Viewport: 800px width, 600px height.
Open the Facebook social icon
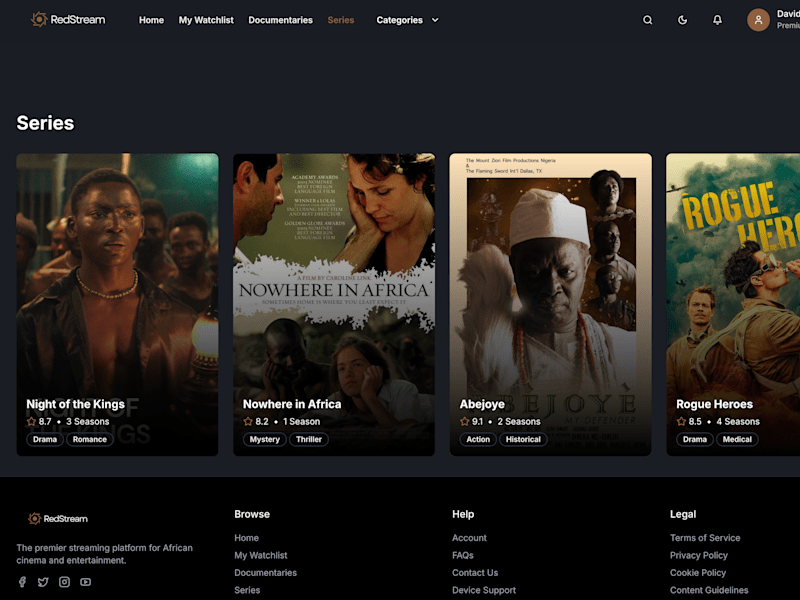click(22, 582)
